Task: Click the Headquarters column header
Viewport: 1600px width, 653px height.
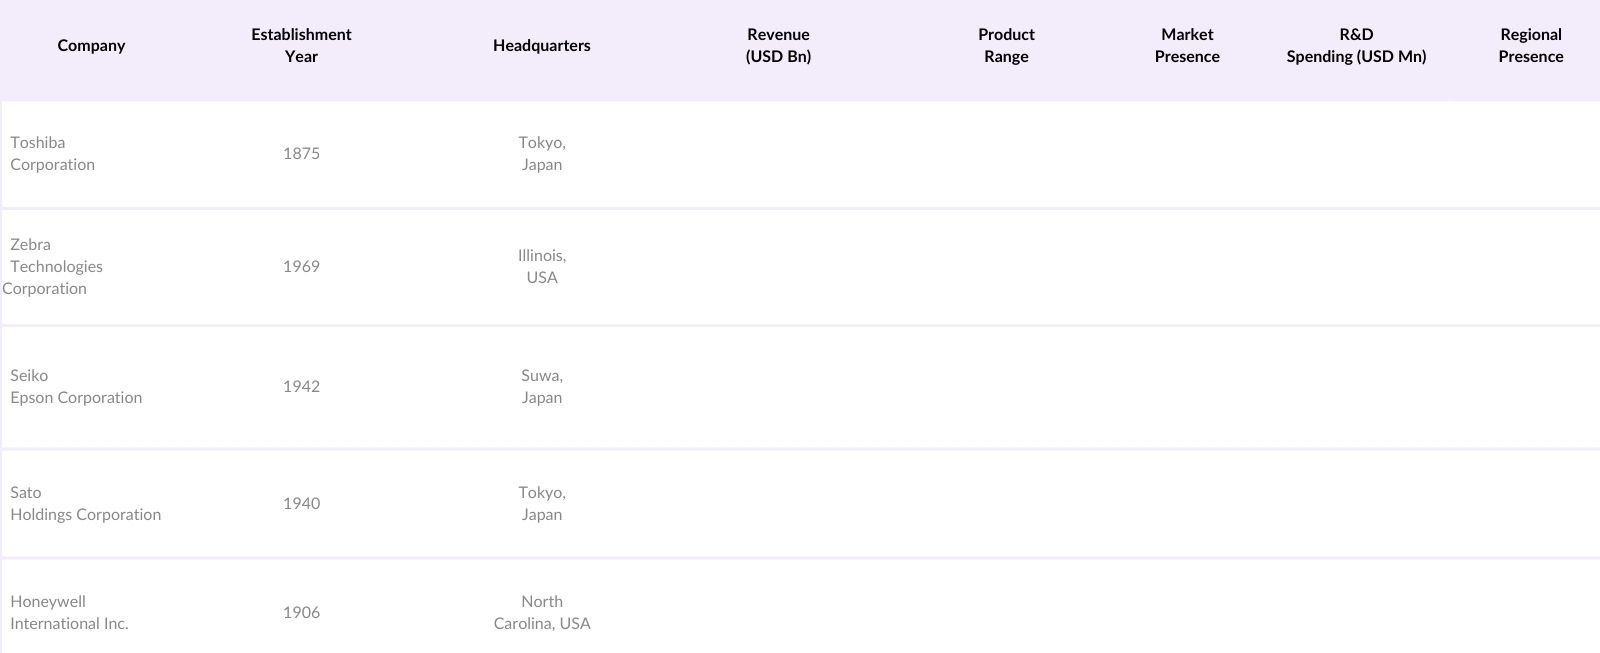Action: pyautogui.click(x=541, y=46)
